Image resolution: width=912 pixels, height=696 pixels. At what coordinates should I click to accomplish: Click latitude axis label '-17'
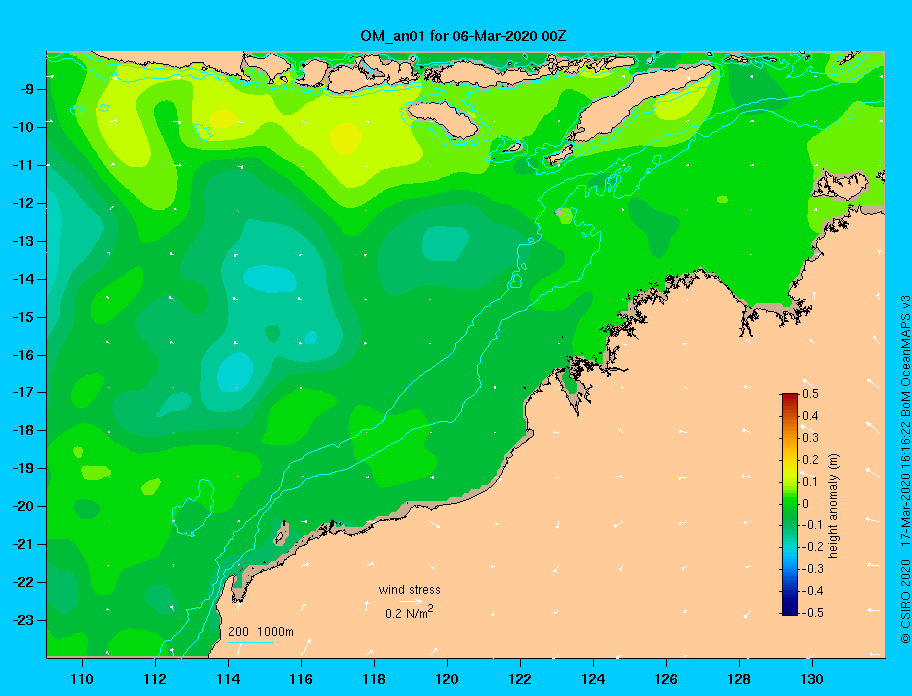point(23,392)
